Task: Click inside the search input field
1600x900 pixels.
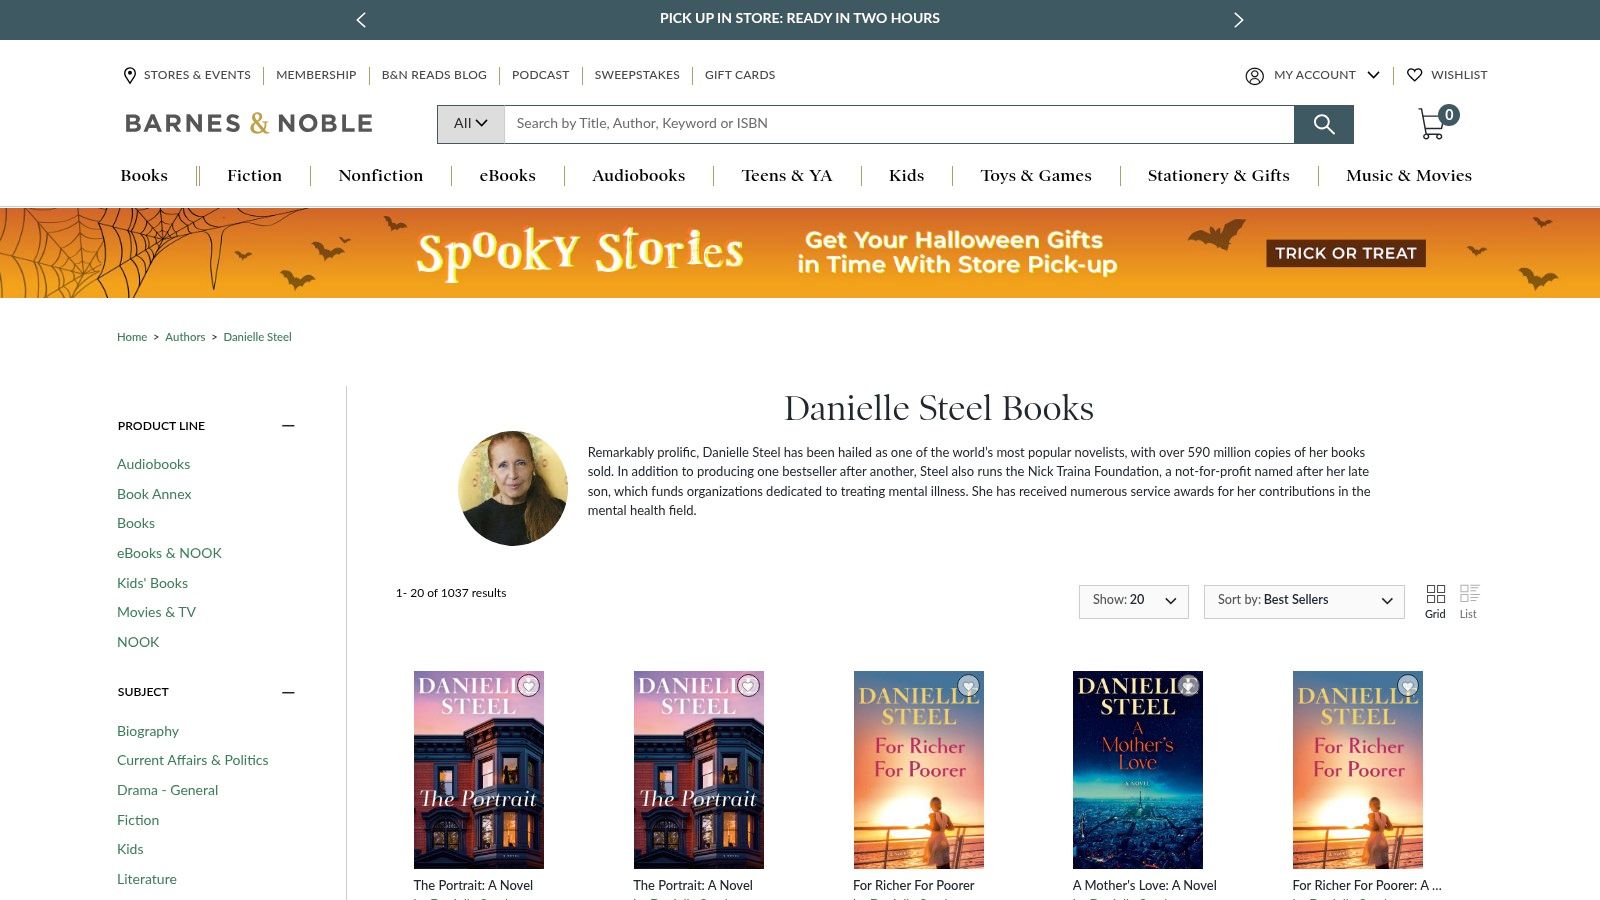Action: (890, 124)
